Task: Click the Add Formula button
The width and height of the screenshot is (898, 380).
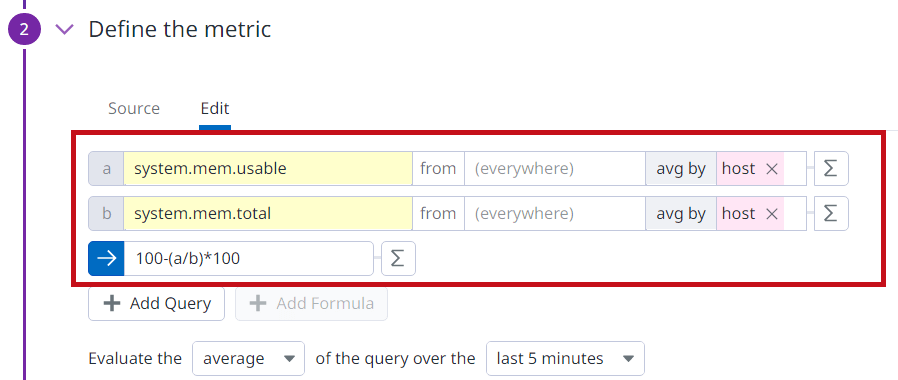Action: click(312, 303)
